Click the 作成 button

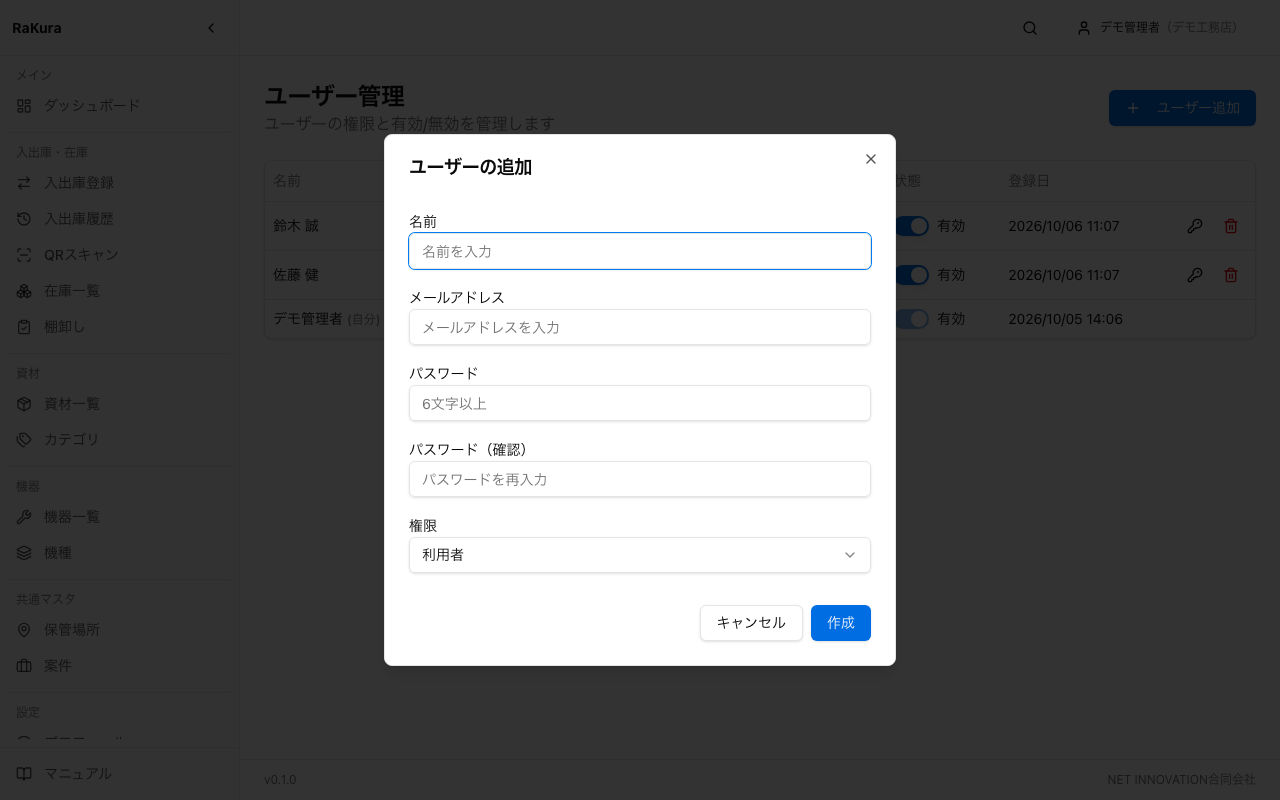click(x=841, y=623)
